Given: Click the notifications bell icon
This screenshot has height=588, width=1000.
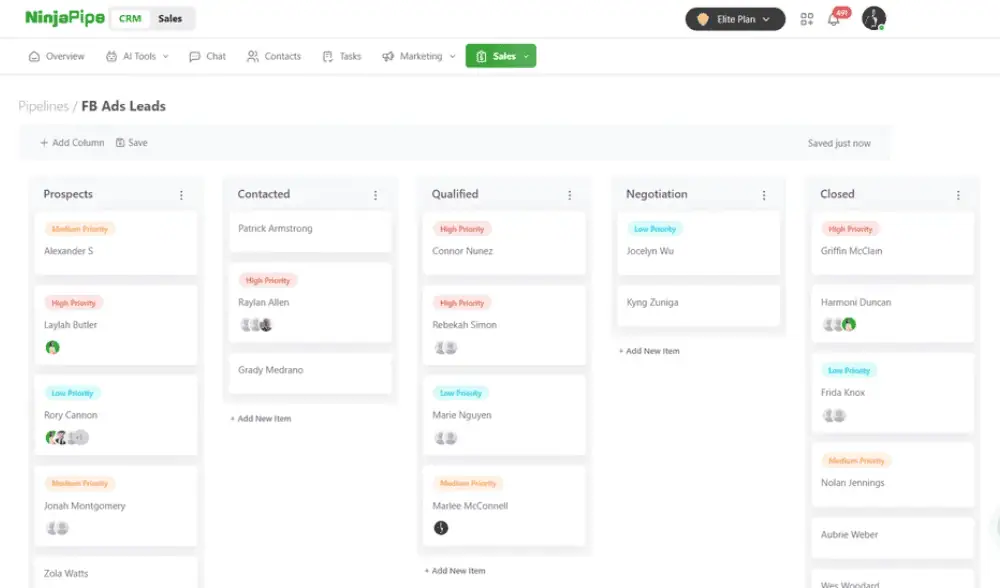Looking at the screenshot, I should 834,19.
